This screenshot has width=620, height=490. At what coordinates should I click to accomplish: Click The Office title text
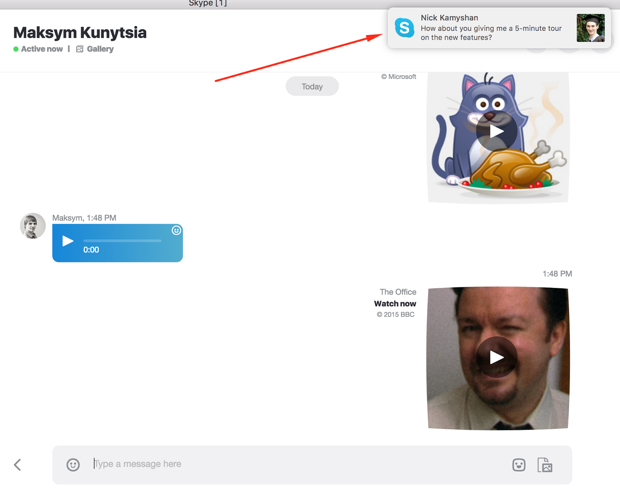pyautogui.click(x=398, y=292)
